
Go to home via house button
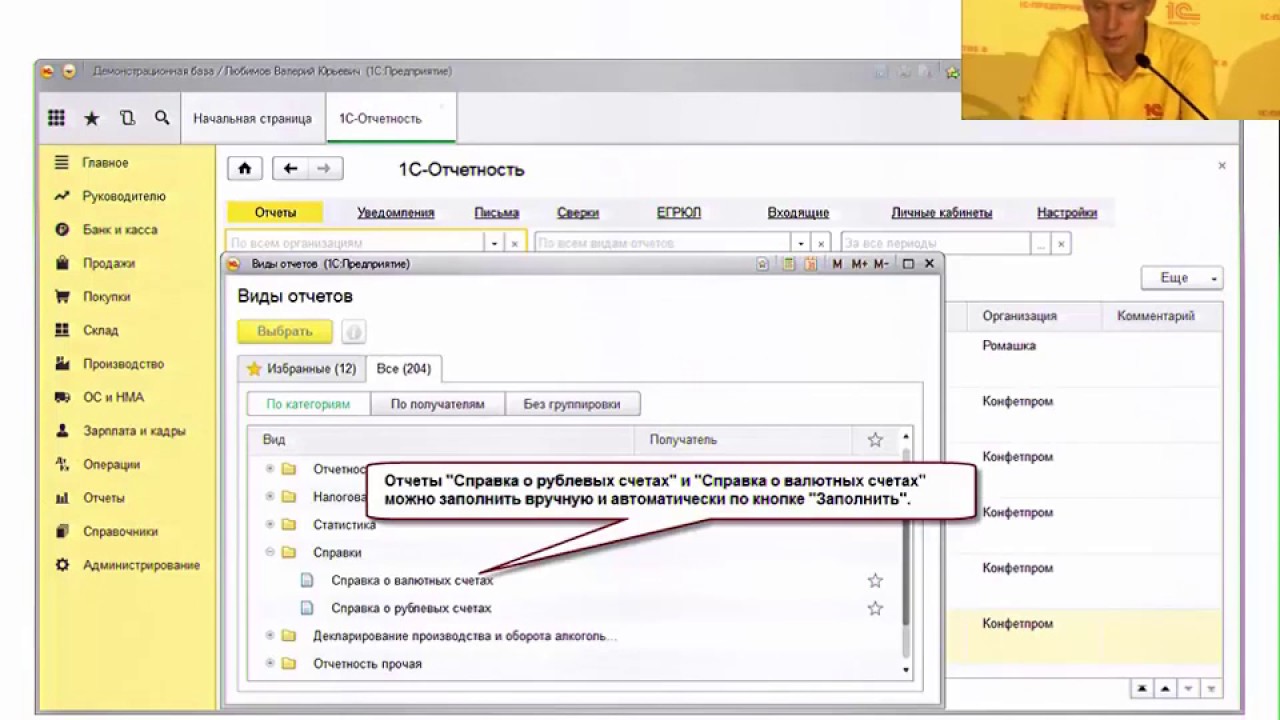coord(245,169)
